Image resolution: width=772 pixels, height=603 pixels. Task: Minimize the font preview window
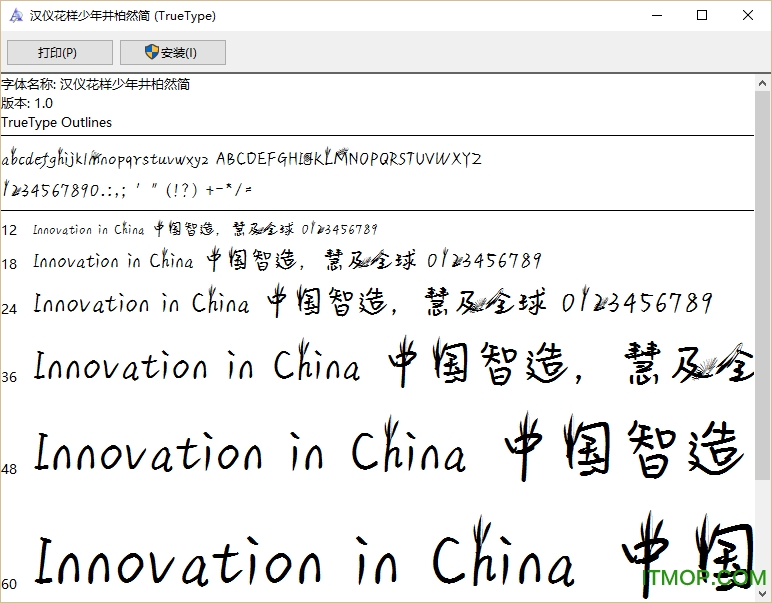pyautogui.click(x=657, y=15)
